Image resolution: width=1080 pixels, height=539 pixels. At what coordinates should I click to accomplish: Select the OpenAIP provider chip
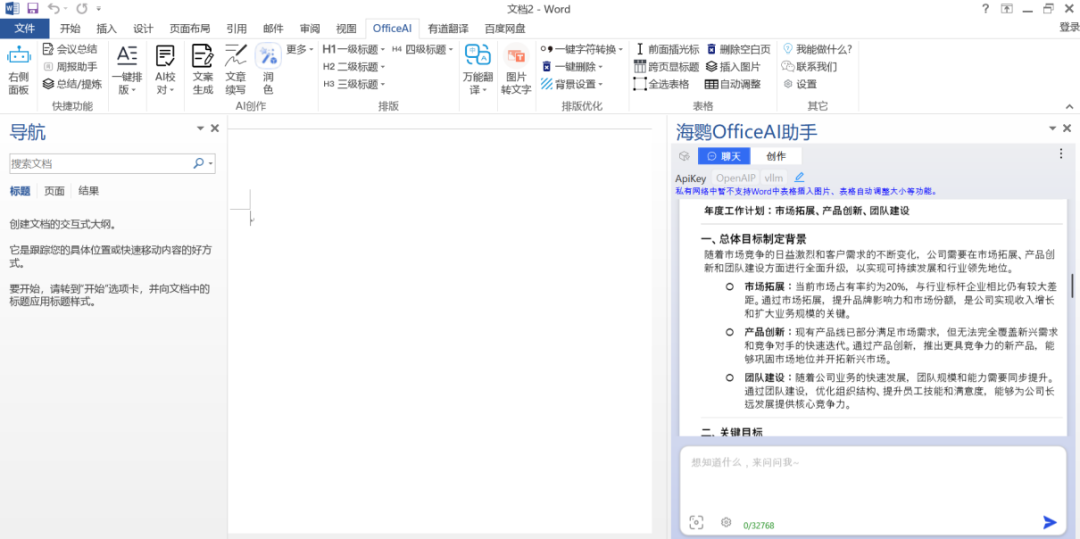point(736,177)
